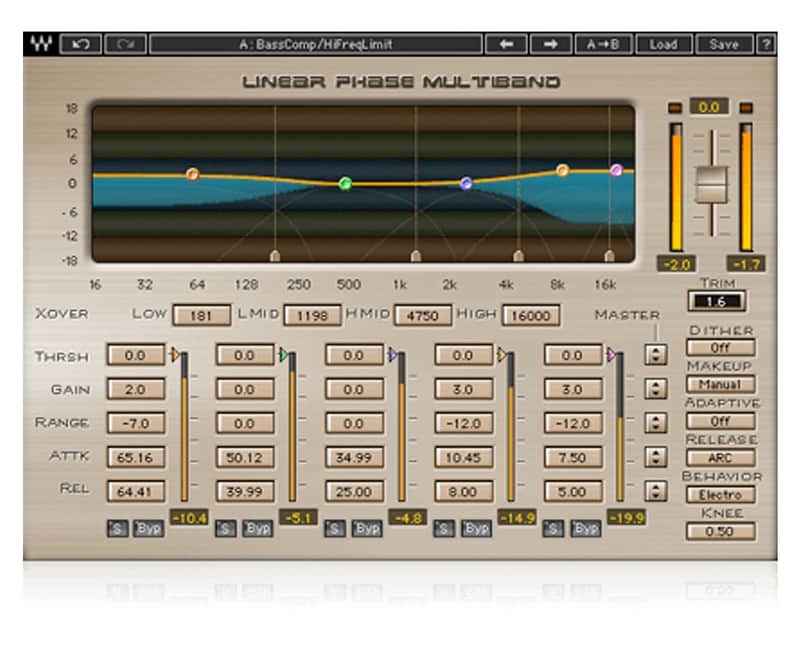Viewport: 800px width, 647px height.
Task: Undo the last change
Action: (x=81, y=44)
